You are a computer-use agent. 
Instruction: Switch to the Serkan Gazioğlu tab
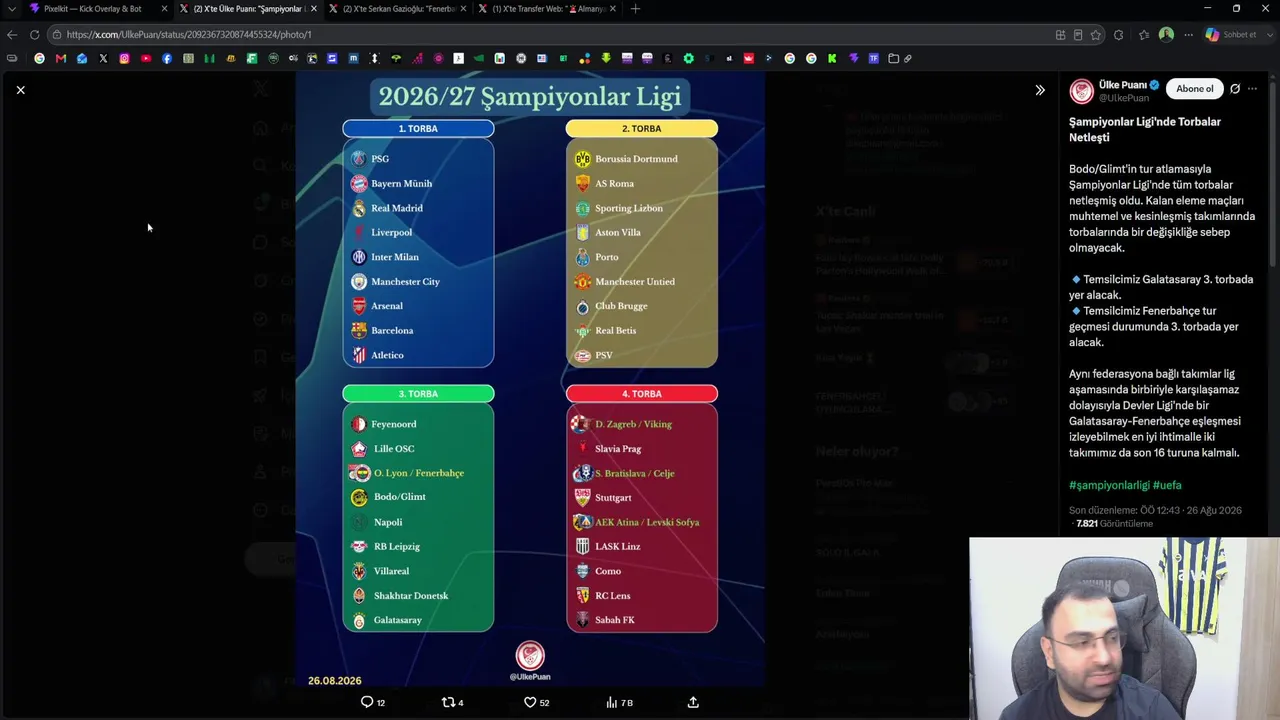click(x=398, y=9)
